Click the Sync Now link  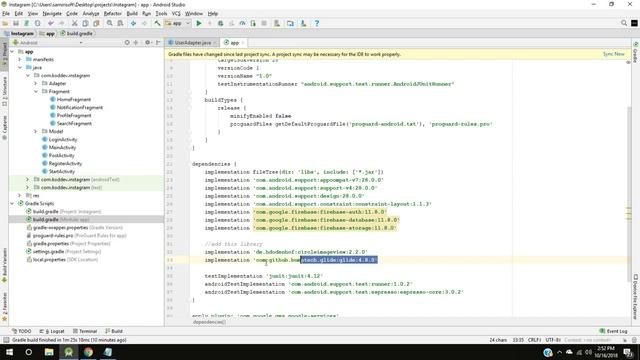[613, 54]
